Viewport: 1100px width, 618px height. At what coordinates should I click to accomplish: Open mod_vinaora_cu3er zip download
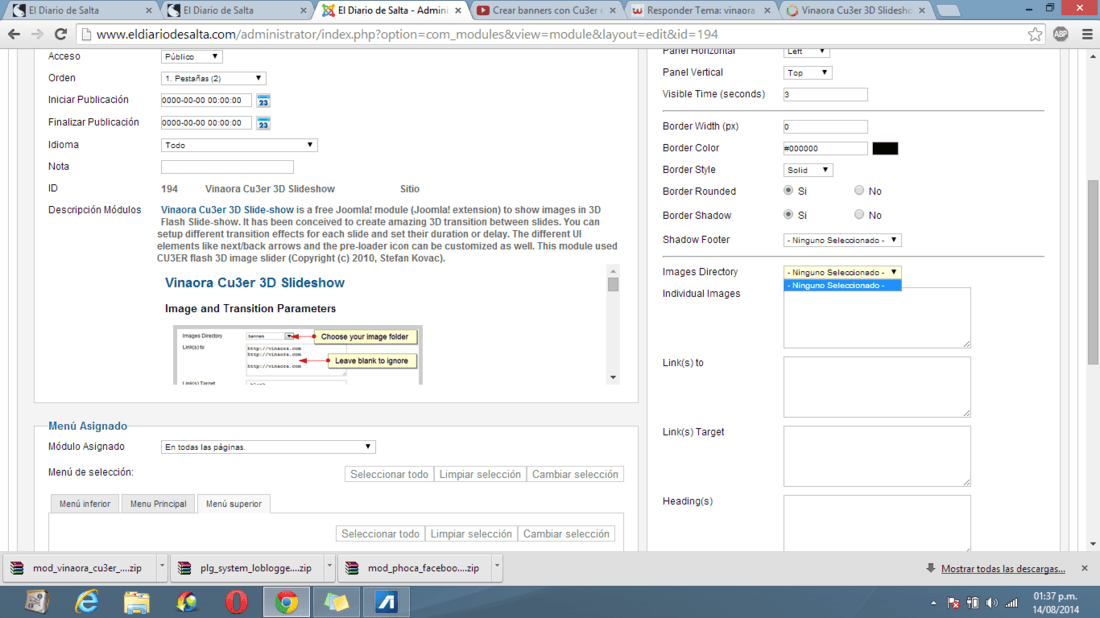pyautogui.click(x=79, y=567)
